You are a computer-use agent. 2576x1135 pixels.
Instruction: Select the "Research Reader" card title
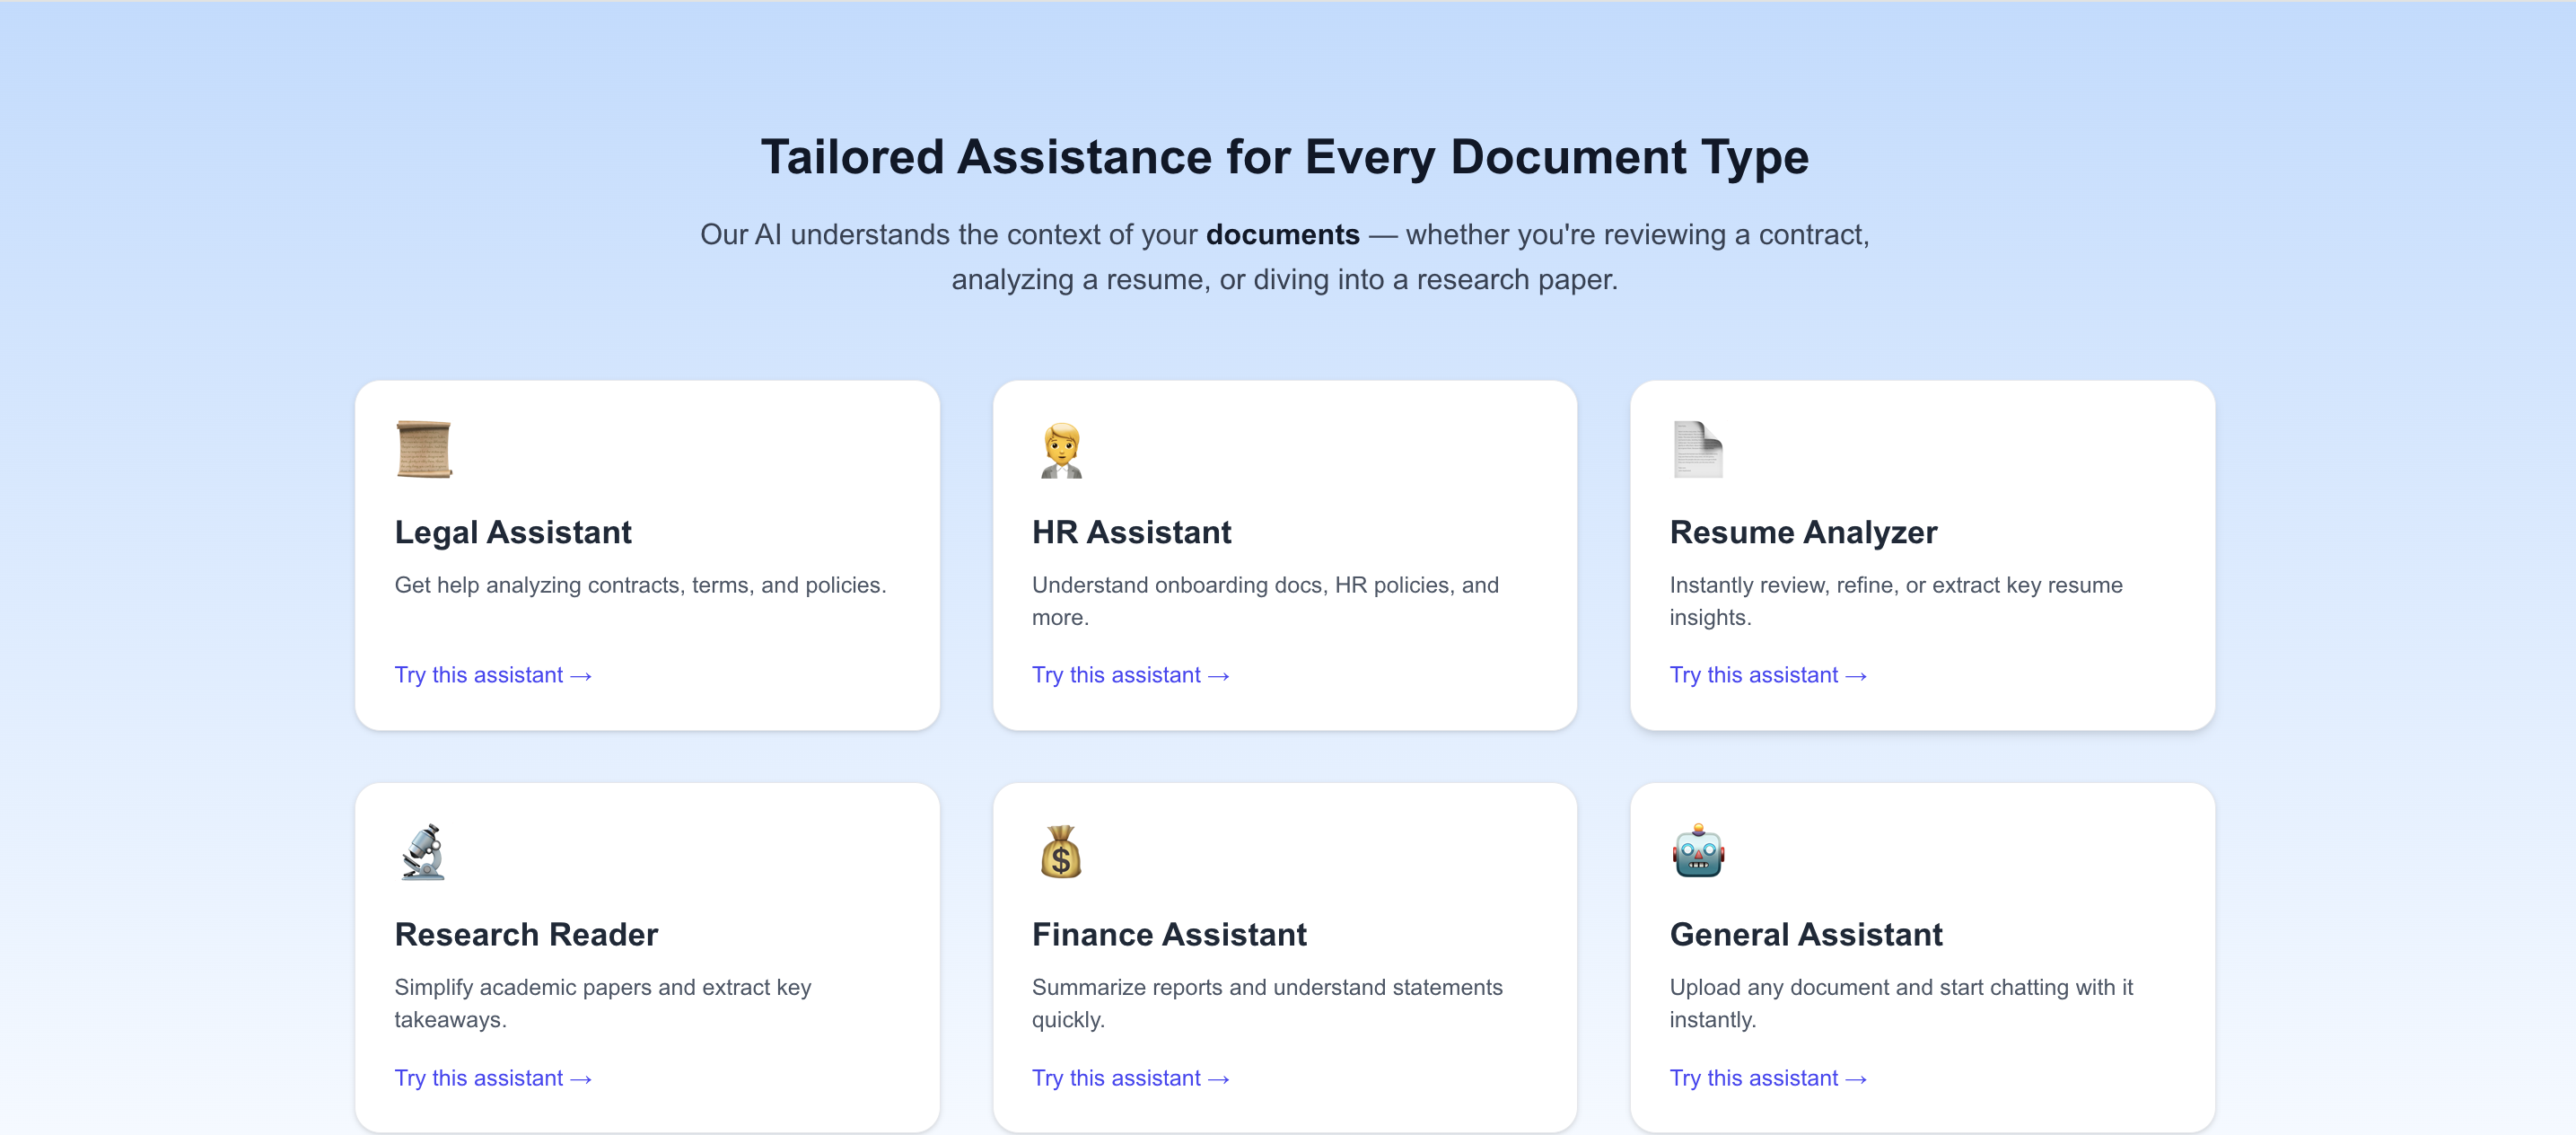pyautogui.click(x=526, y=934)
